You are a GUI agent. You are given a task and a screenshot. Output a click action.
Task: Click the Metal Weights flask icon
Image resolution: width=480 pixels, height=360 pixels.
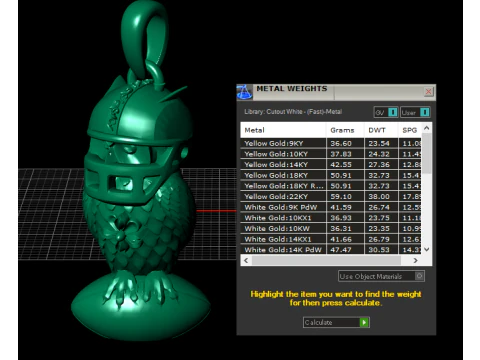coord(244,92)
